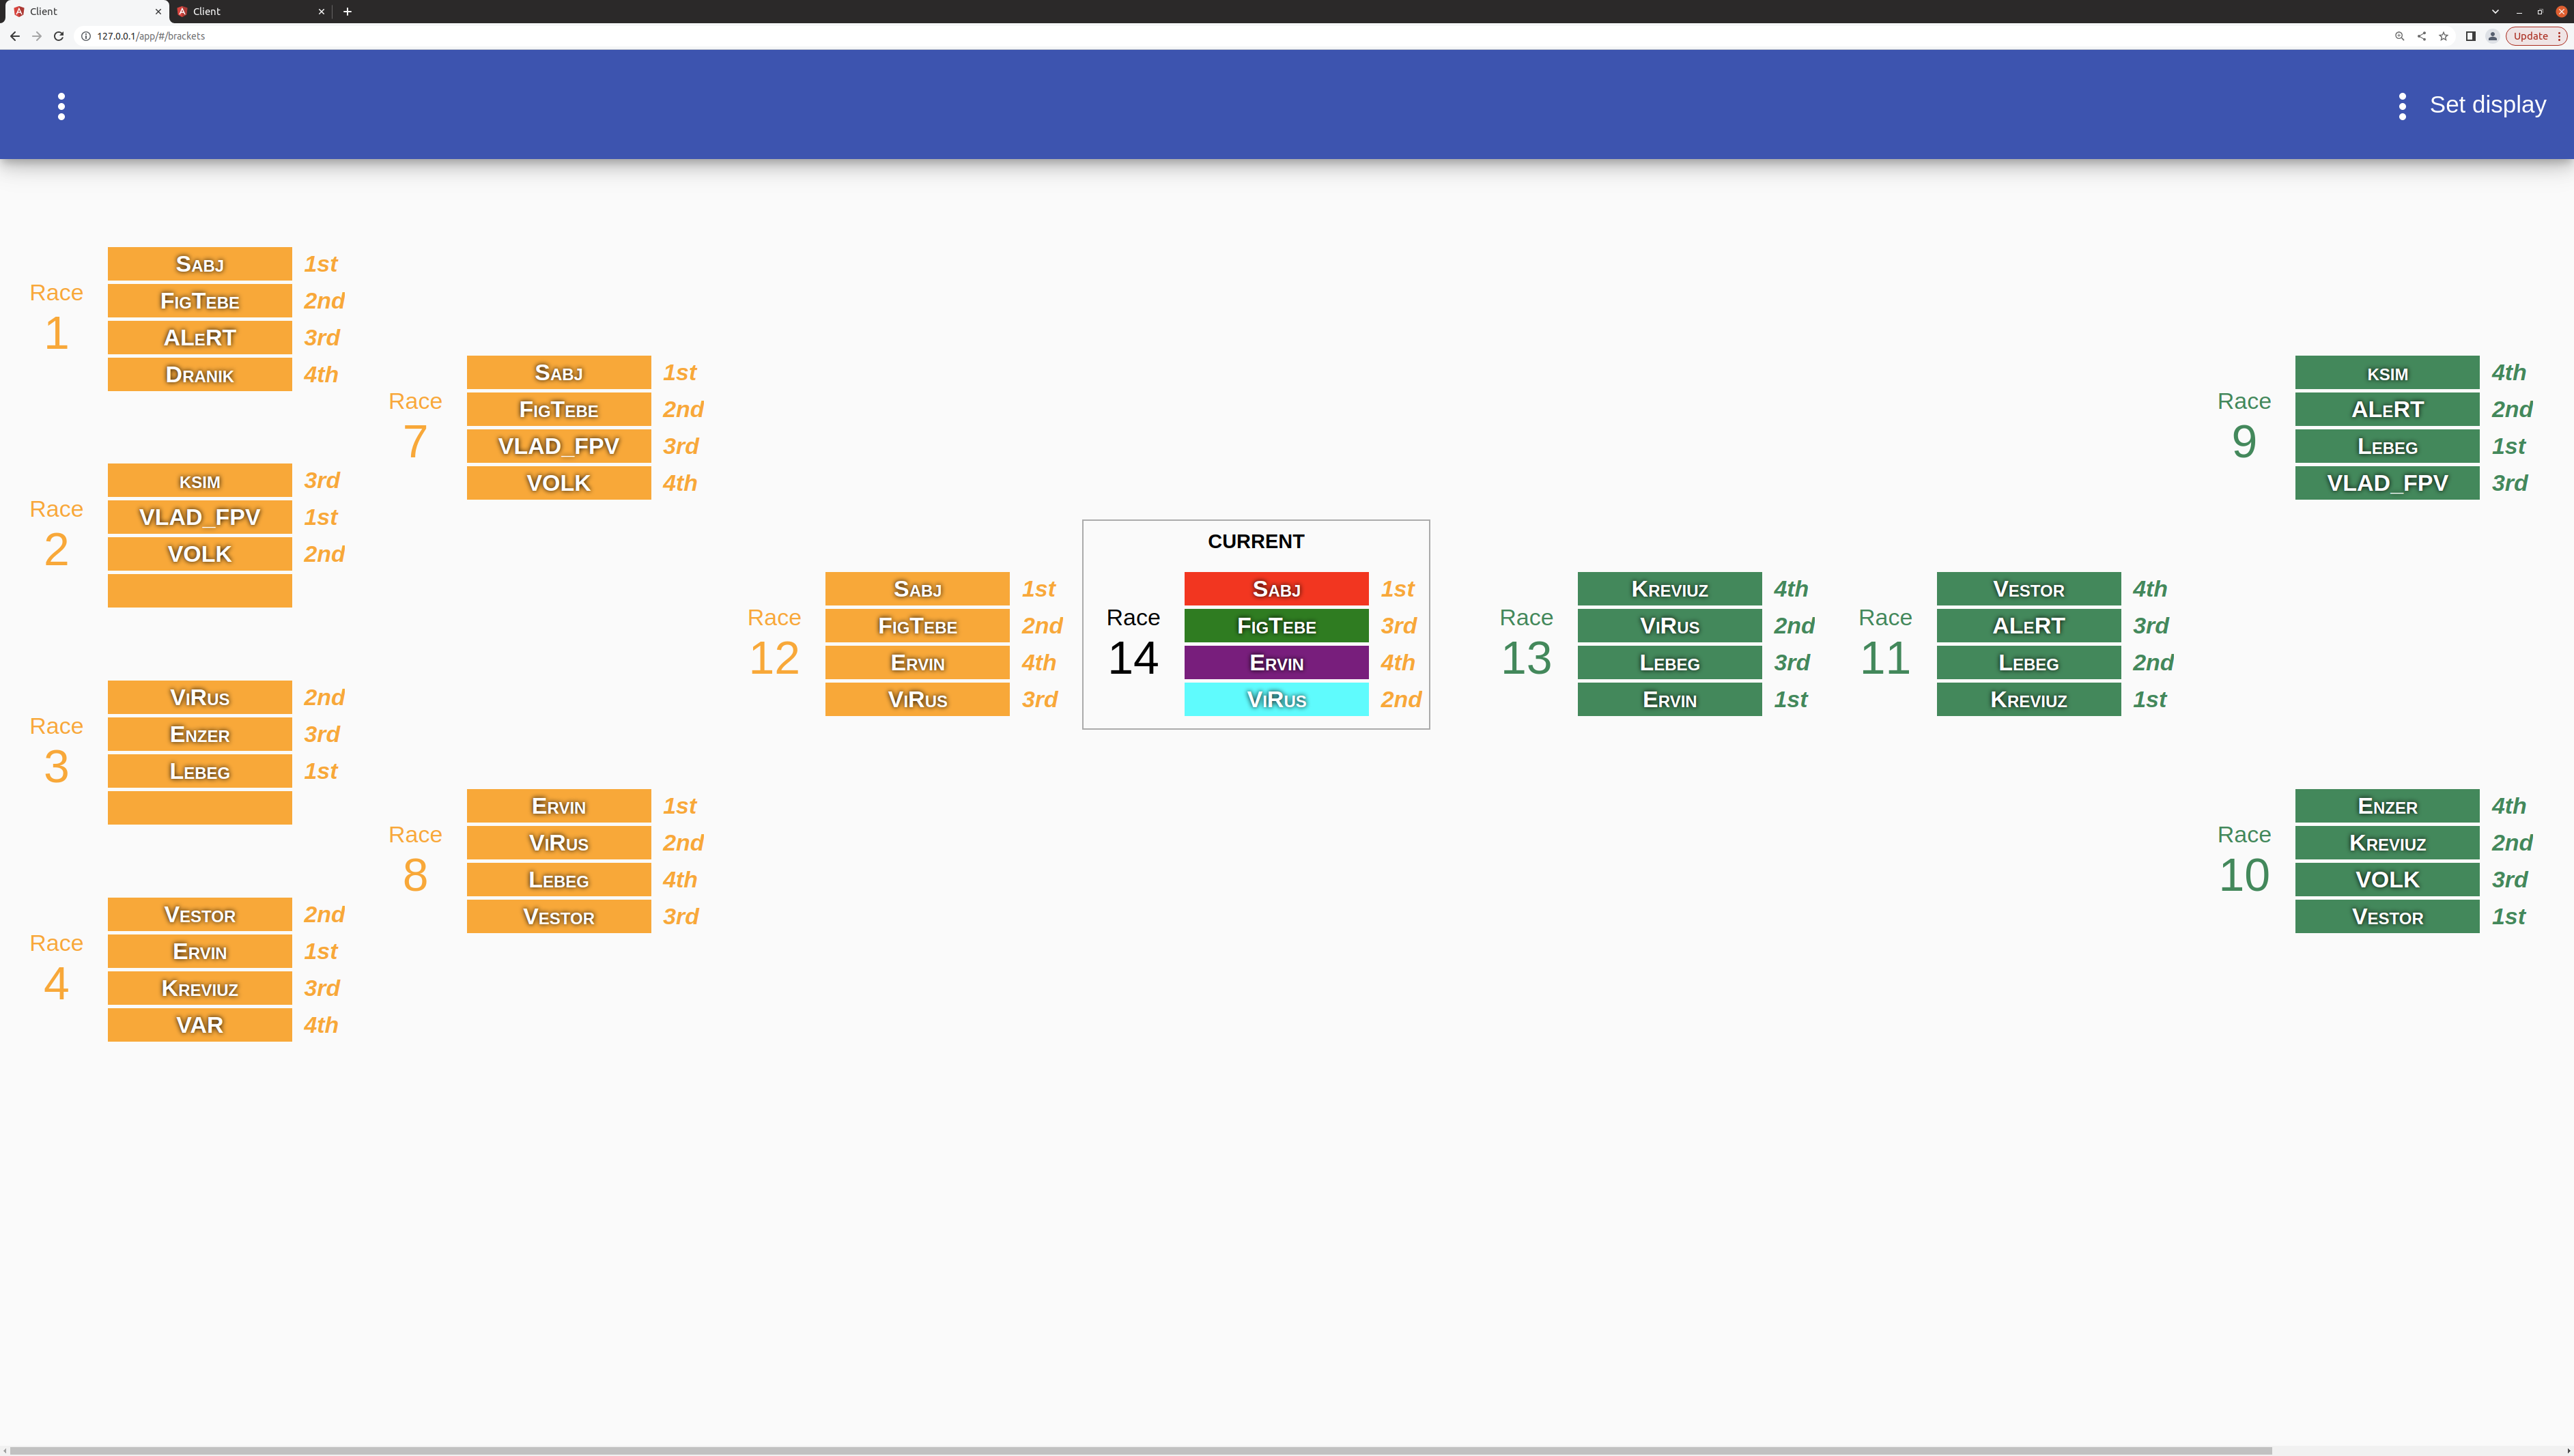The image size is (2574, 1456).
Task: Click the browser profile avatar icon
Action: coord(2492,36)
